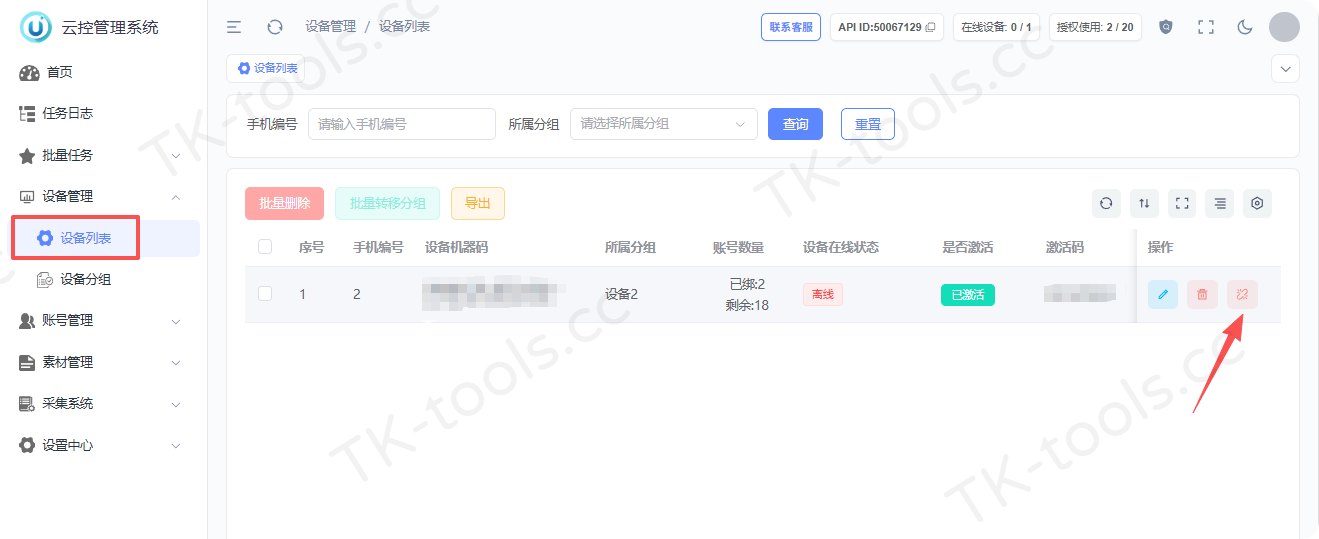Expand the 素材管理 menu chevron
The width and height of the screenshot is (1319, 539).
click(176, 363)
